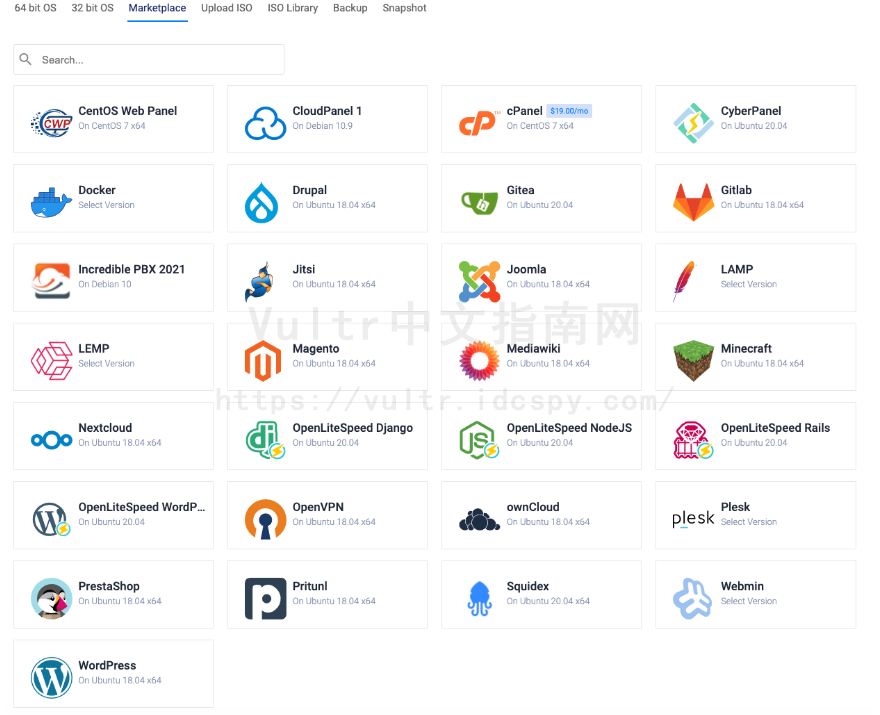Click 'On Ubuntu 18.04 x64' under Nextcloud
Screen dimensions: 880x715
pos(120,442)
